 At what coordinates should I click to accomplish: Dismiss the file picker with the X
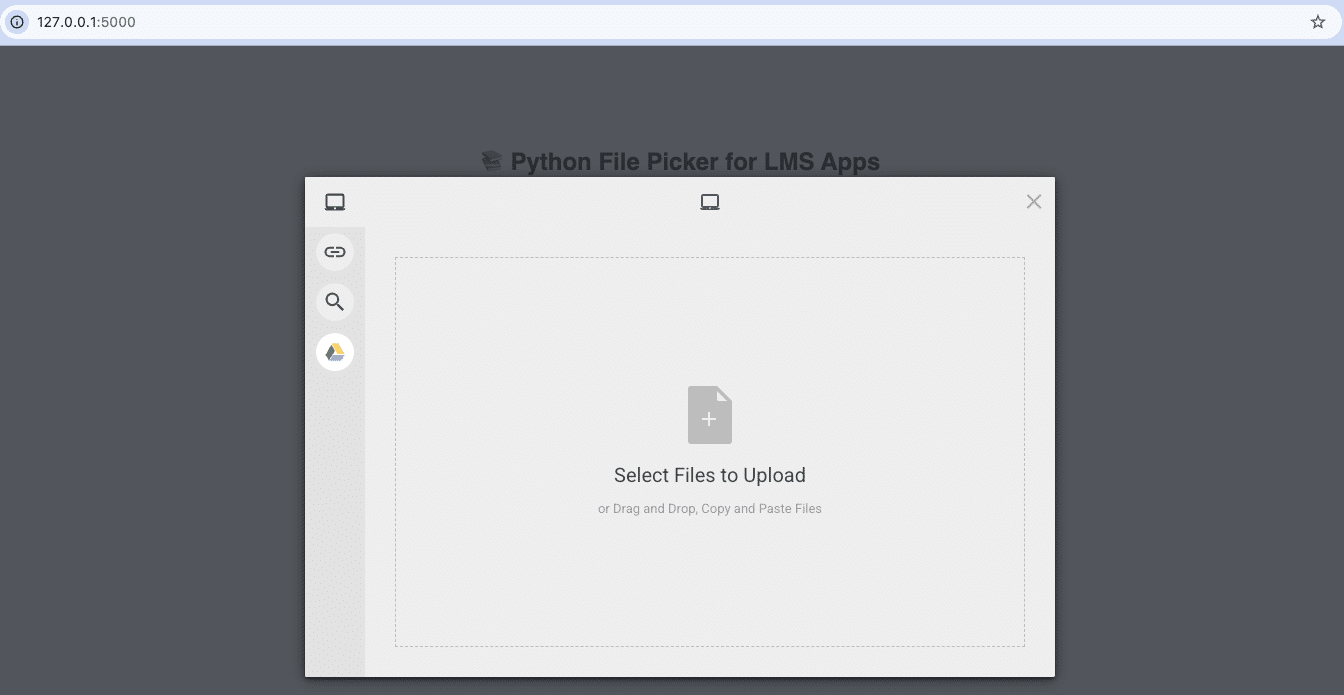(1034, 201)
